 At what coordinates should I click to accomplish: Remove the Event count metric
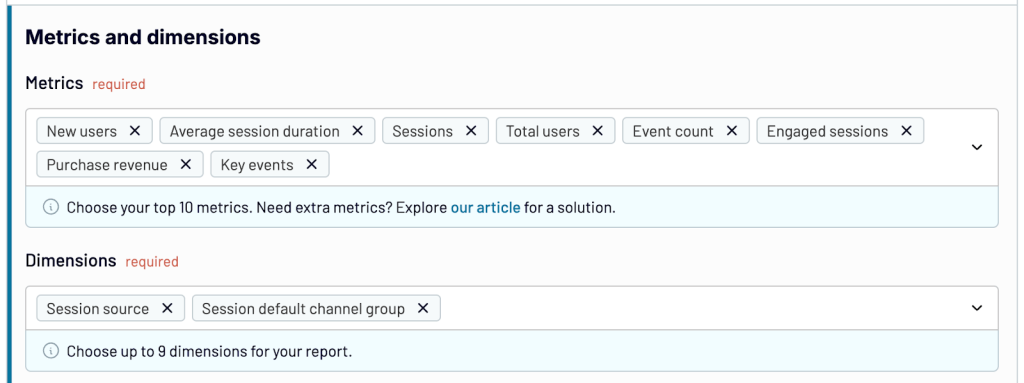(731, 131)
